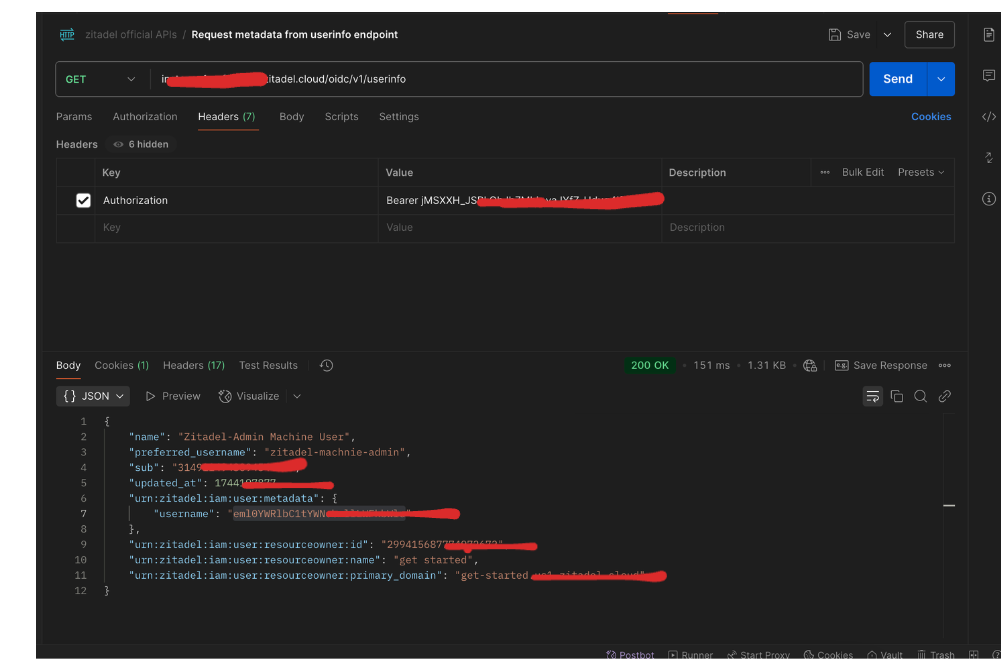
Task: Open the documentation icon in right sidebar
Action: coord(989,35)
